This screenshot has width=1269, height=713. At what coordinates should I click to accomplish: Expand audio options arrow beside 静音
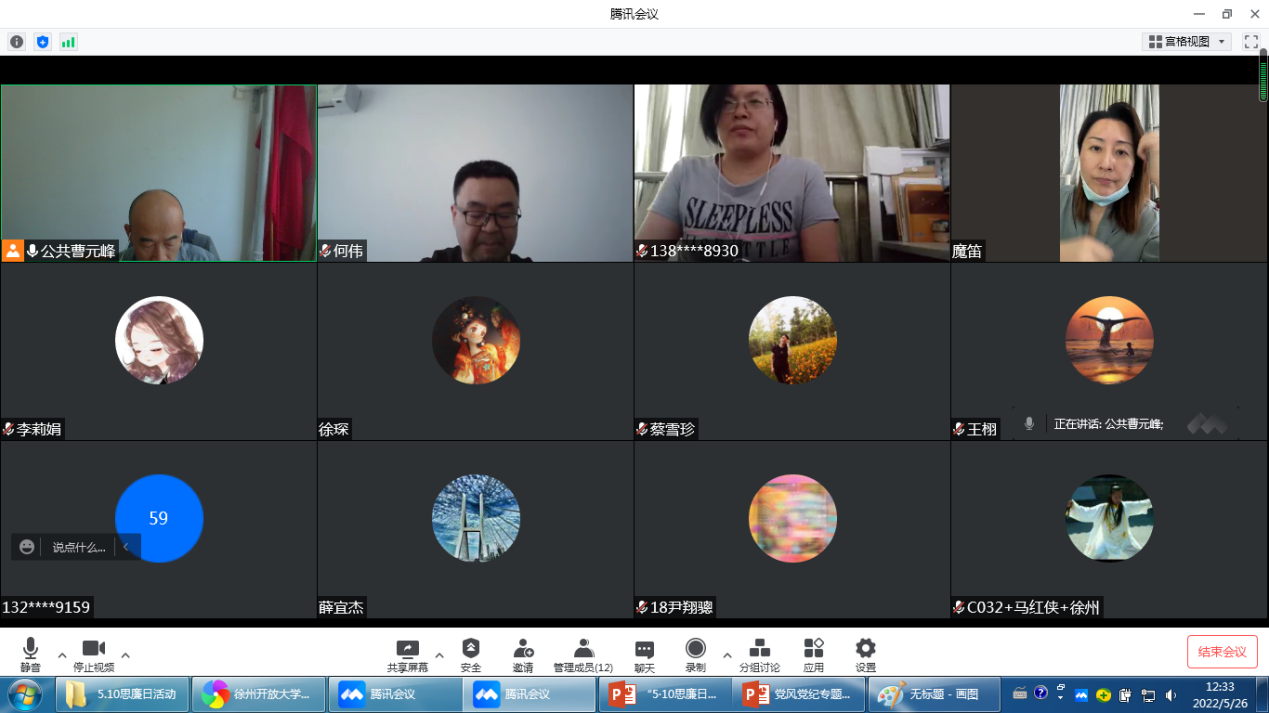62,655
